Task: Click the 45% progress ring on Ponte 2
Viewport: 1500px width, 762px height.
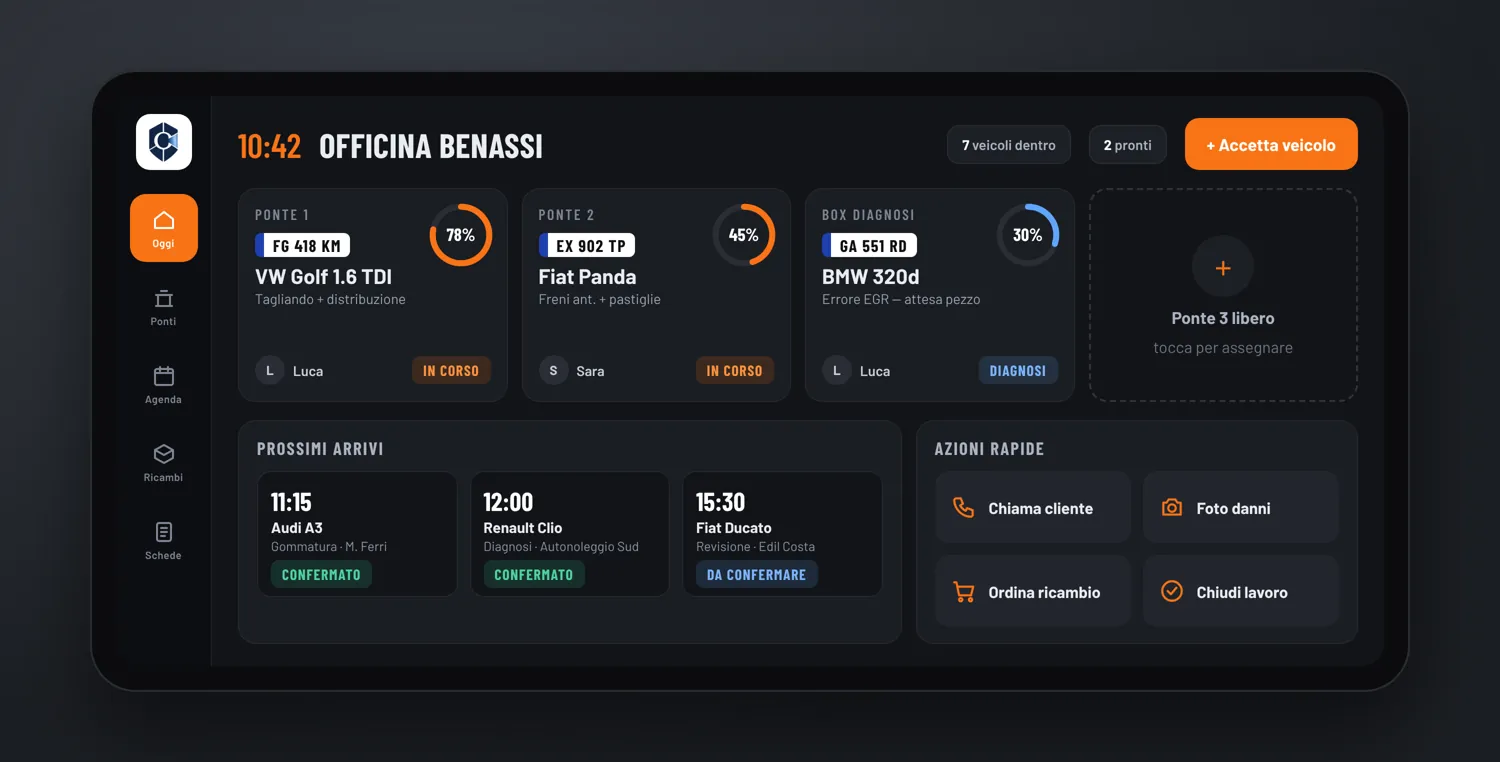Action: (x=744, y=235)
